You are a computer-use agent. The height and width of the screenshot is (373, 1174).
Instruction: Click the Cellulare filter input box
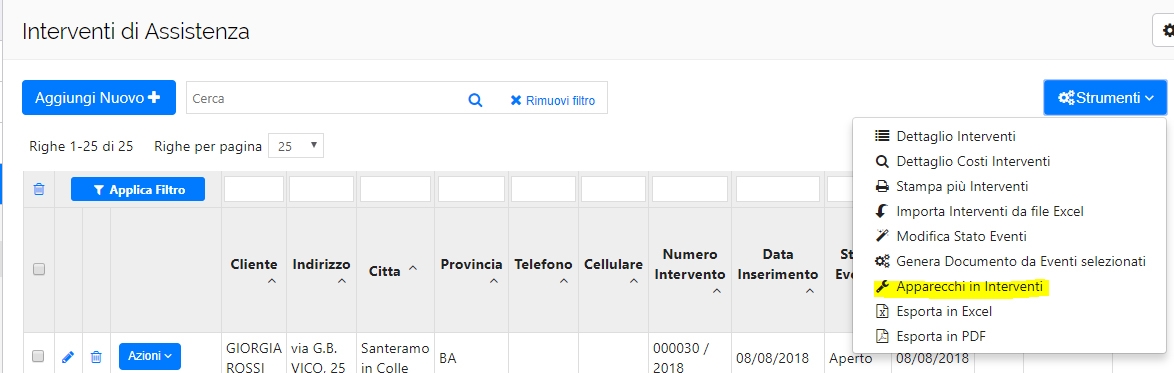[x=612, y=189]
